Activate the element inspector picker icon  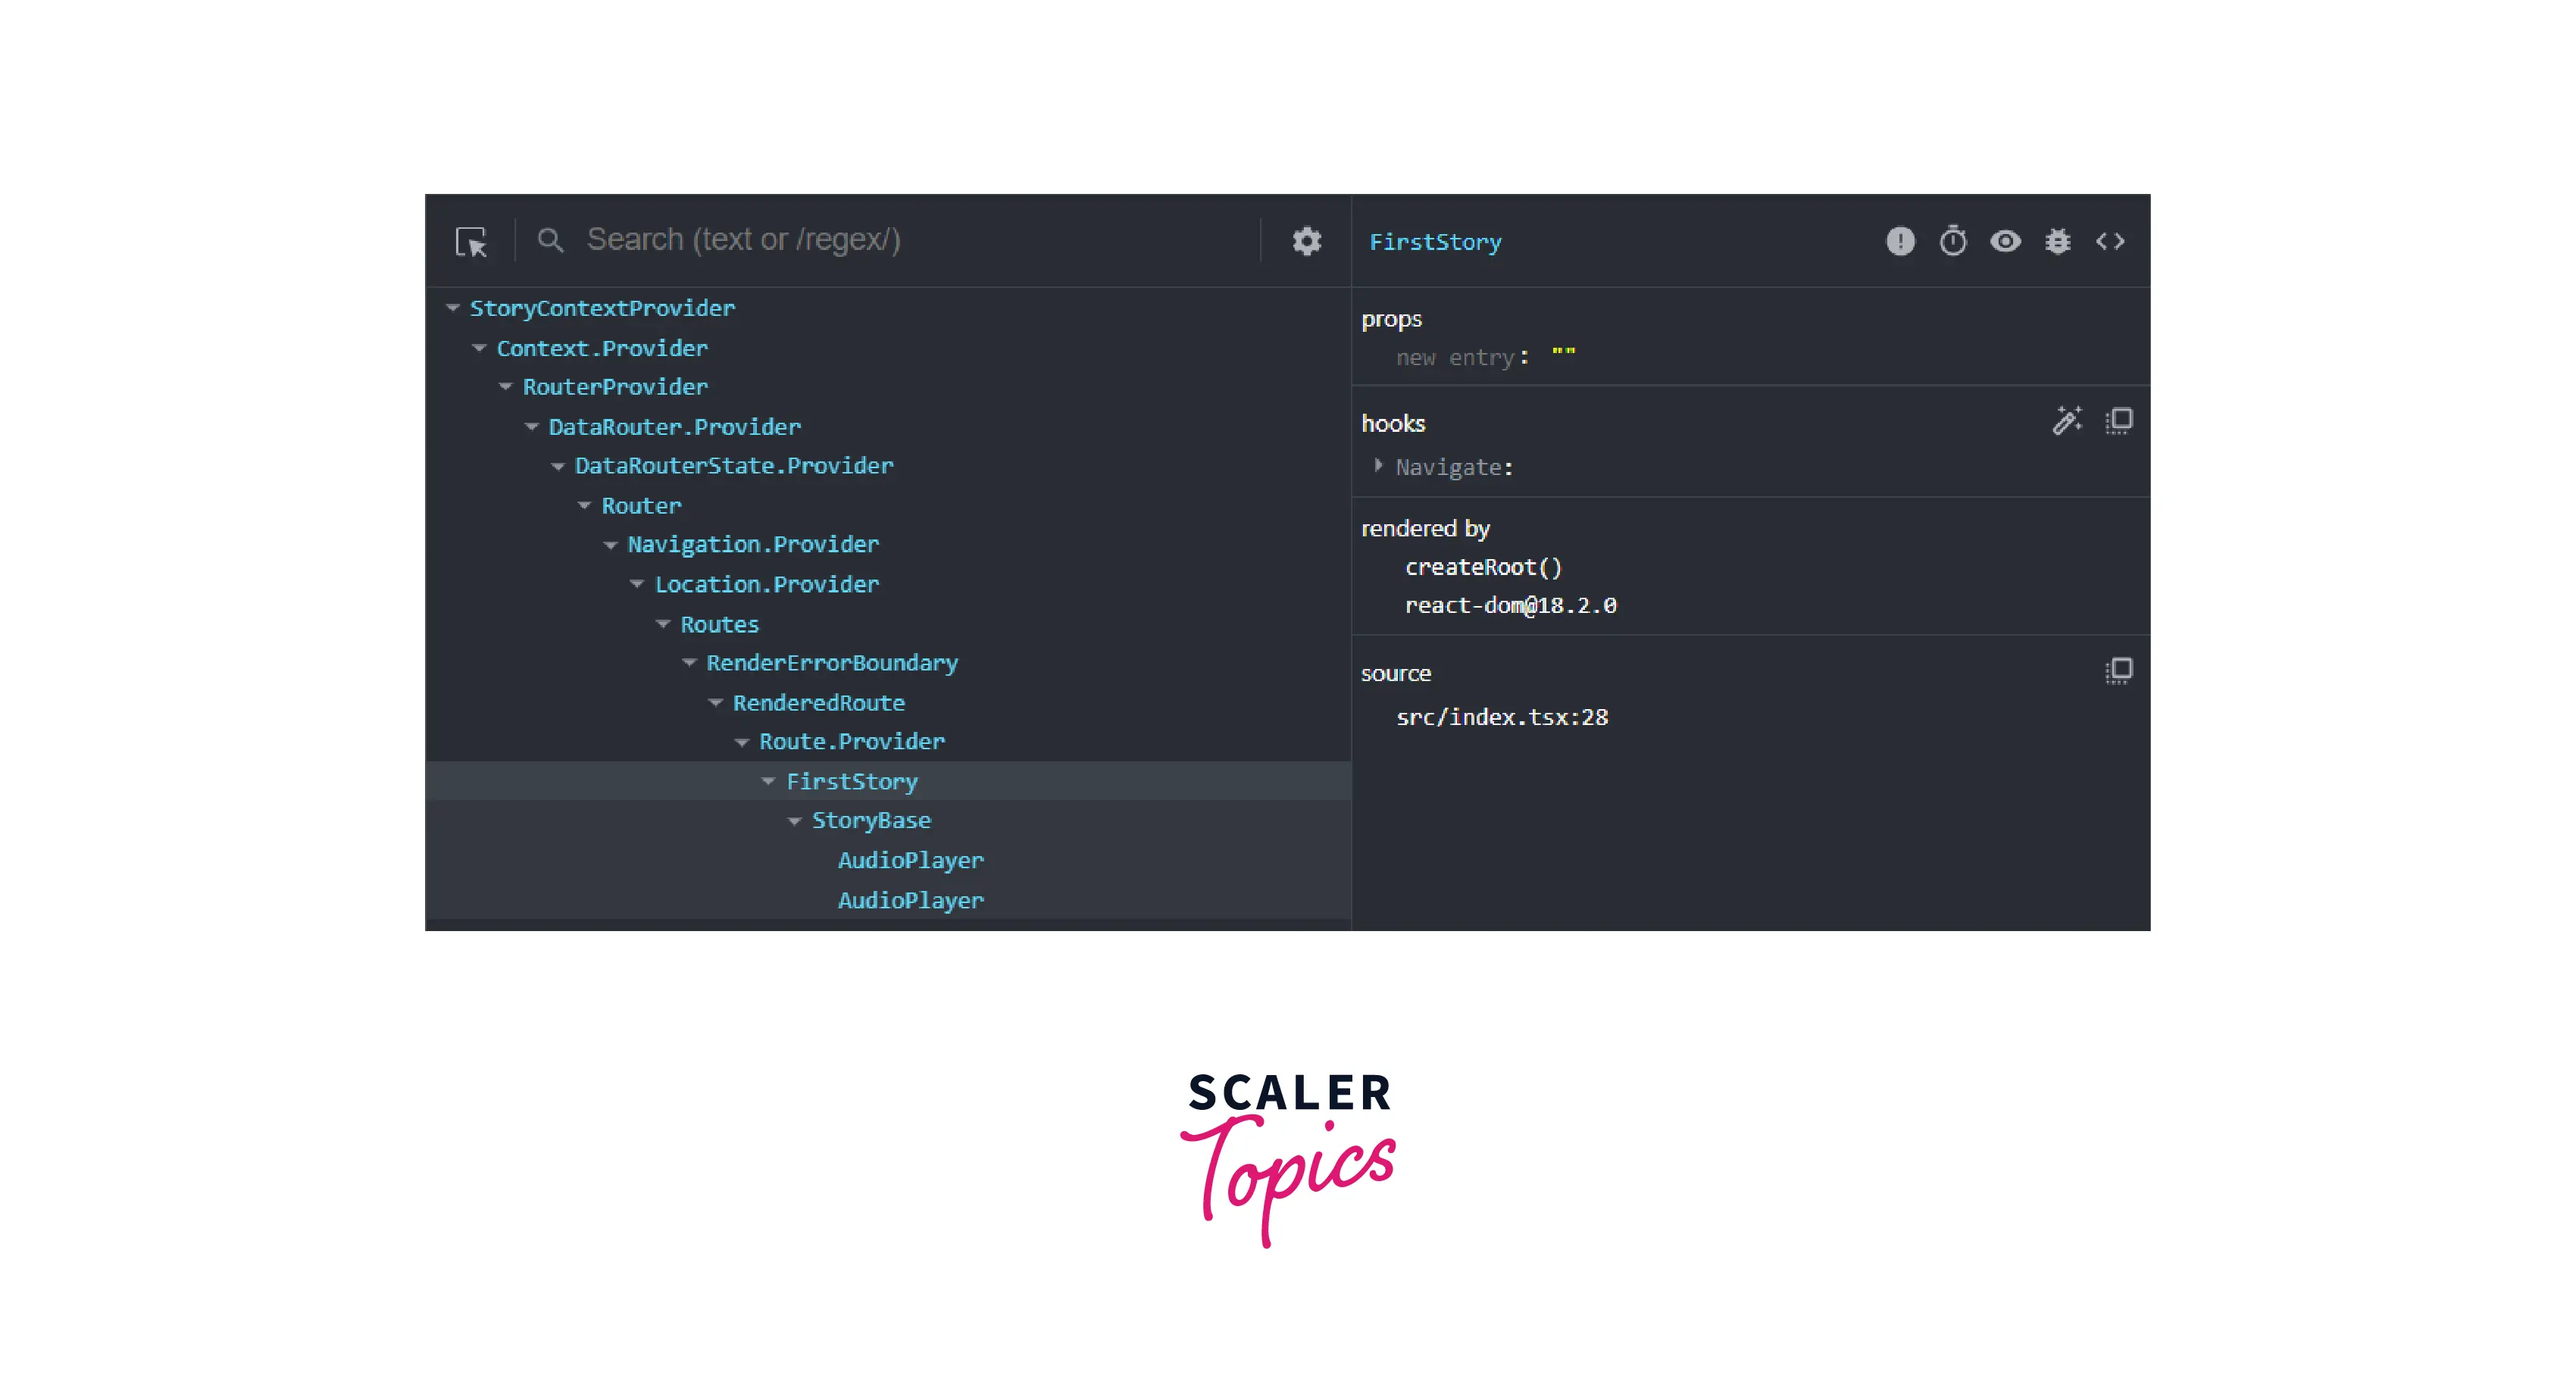click(471, 242)
